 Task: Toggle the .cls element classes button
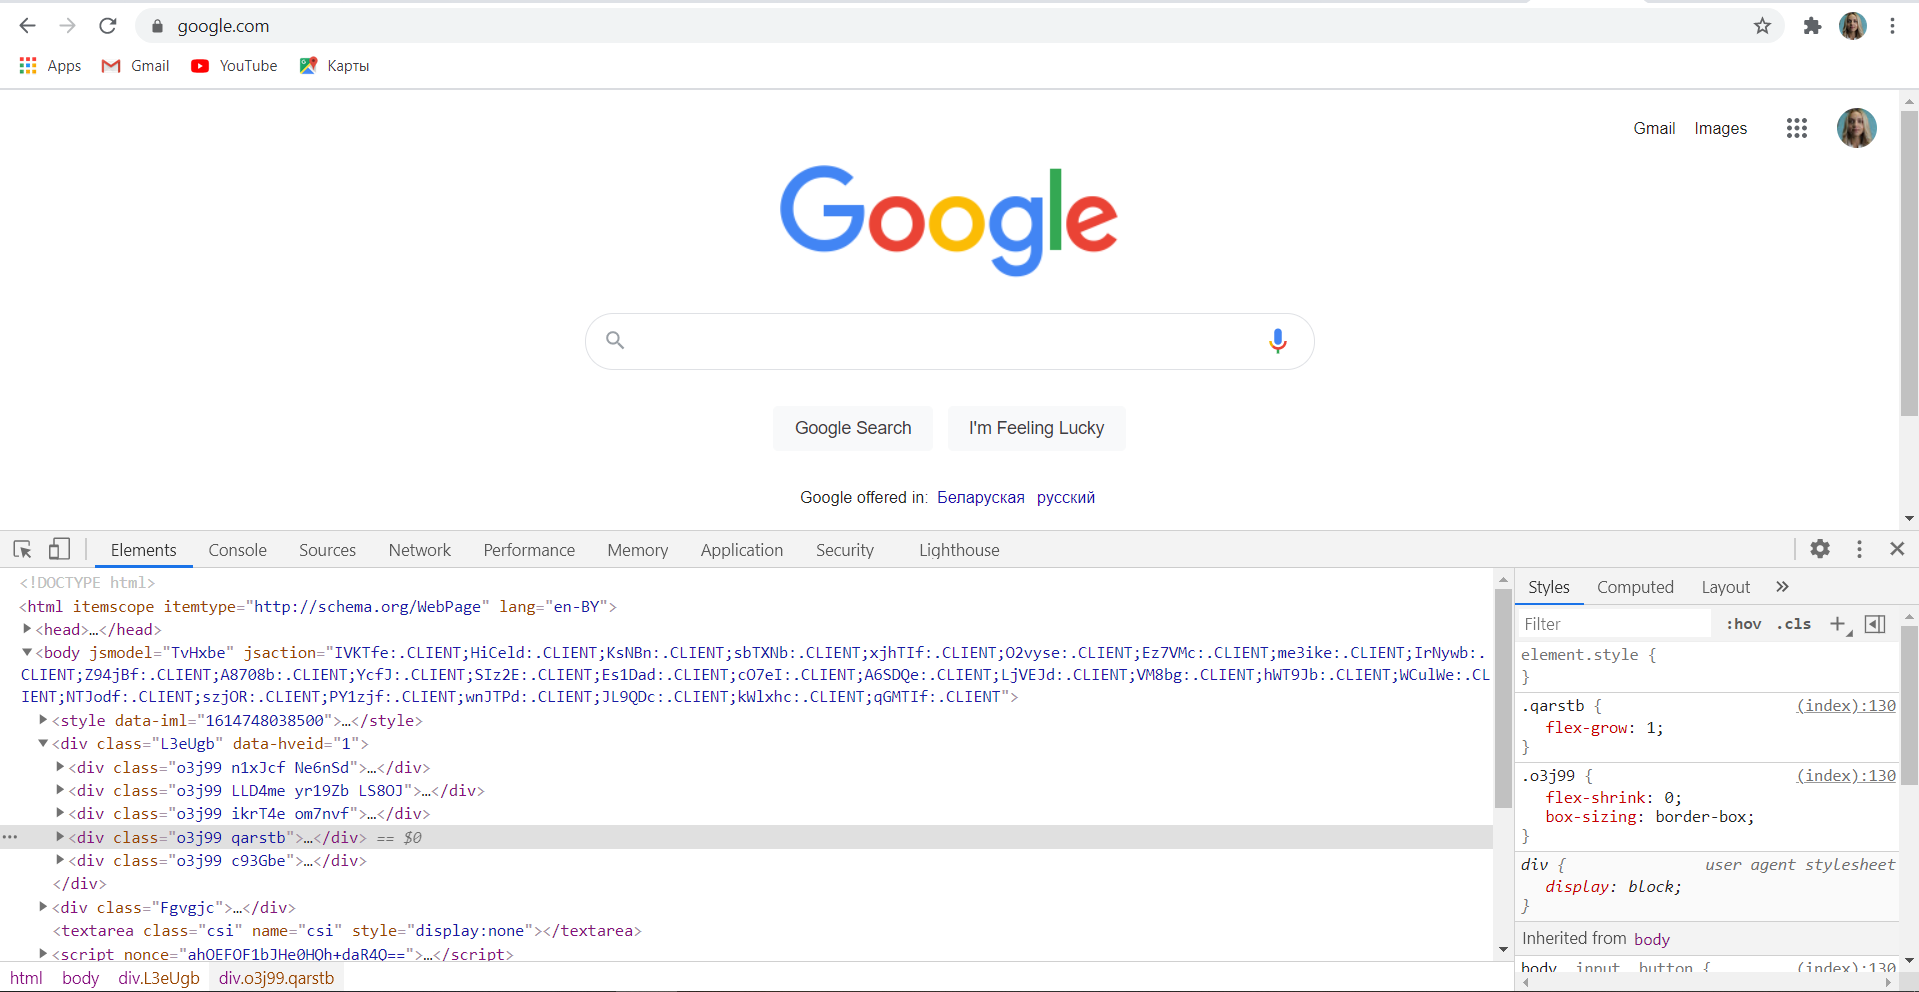[x=1794, y=624]
